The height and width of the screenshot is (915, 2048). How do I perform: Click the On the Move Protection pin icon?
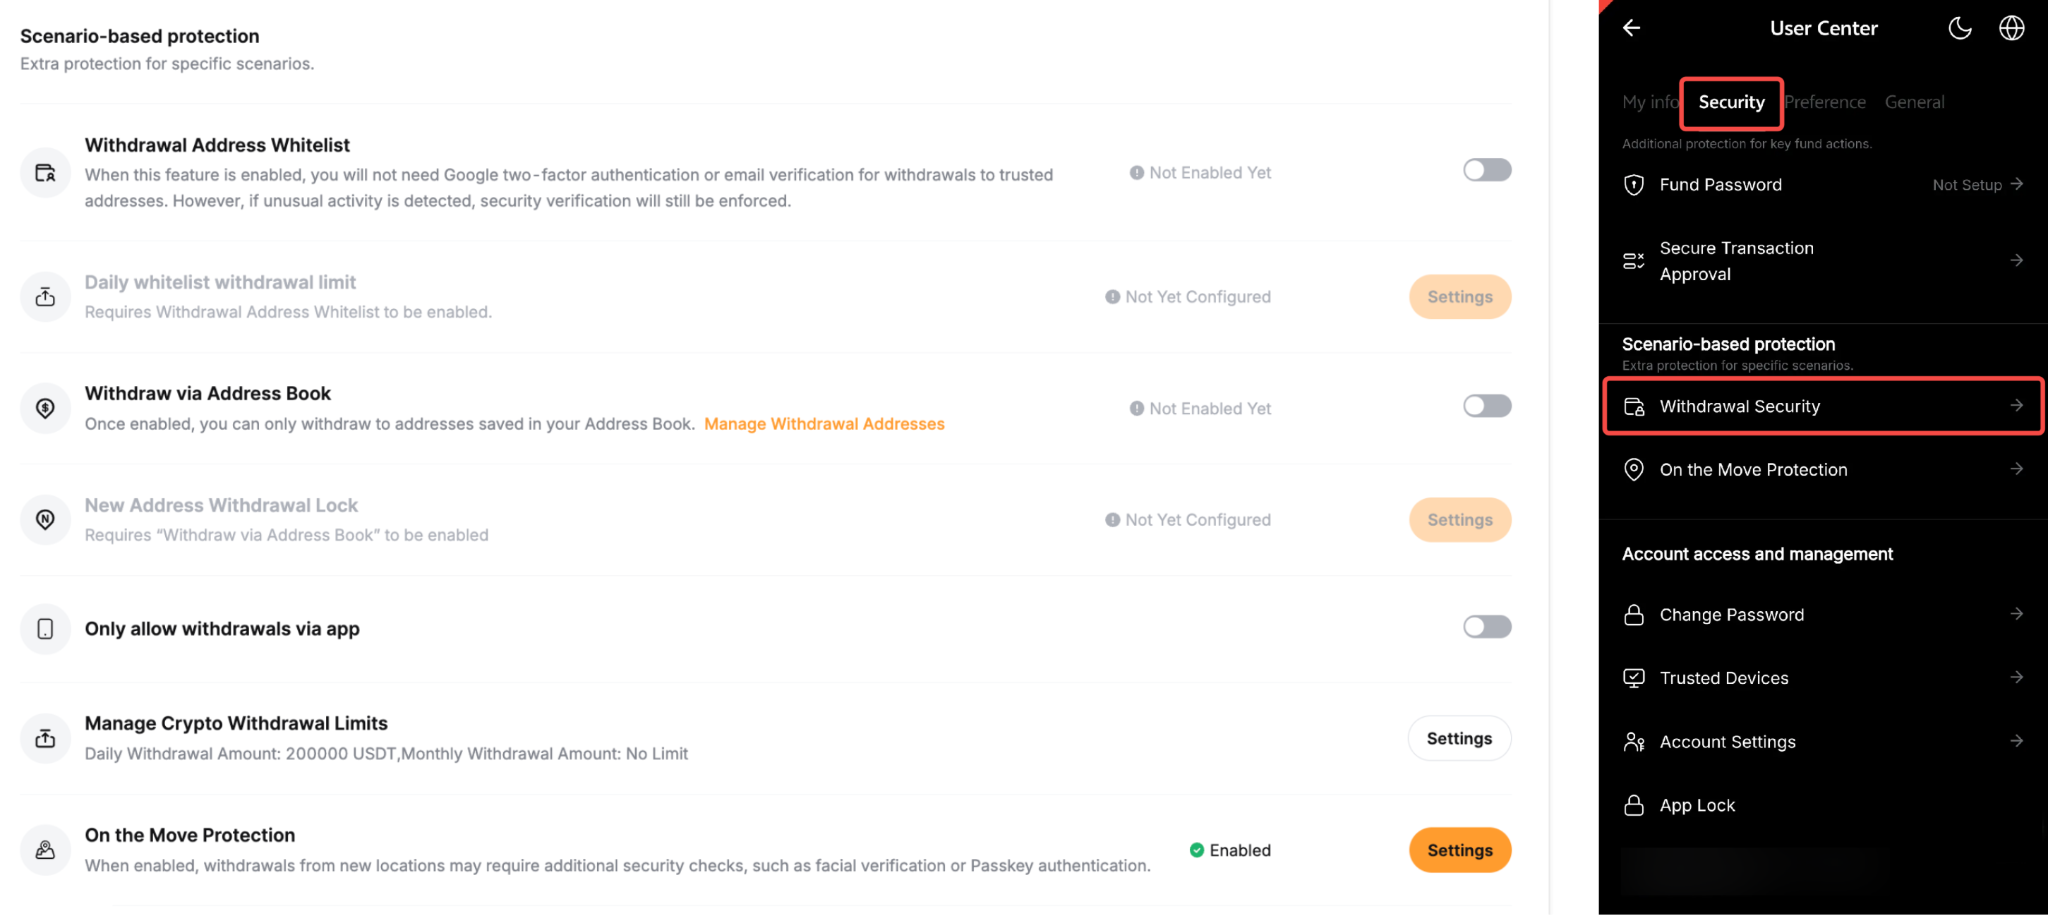[1634, 470]
